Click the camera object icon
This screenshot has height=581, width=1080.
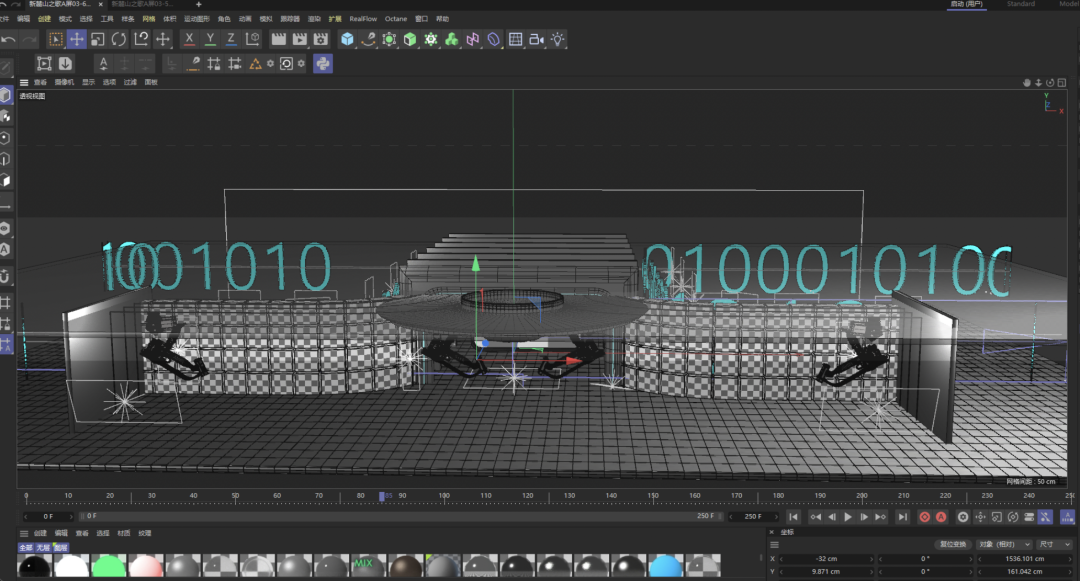tap(537, 39)
